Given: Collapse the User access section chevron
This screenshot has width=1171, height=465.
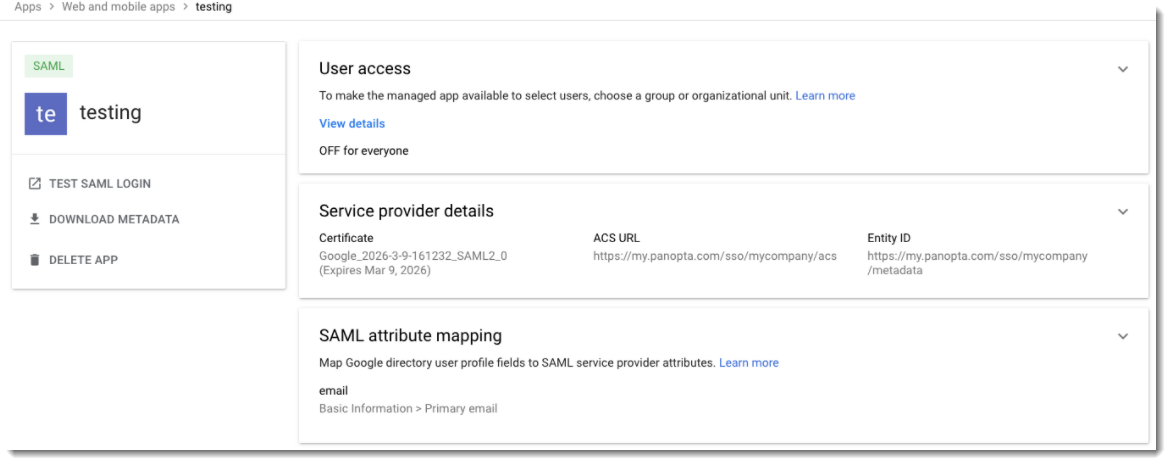Looking at the screenshot, I should (x=1122, y=69).
